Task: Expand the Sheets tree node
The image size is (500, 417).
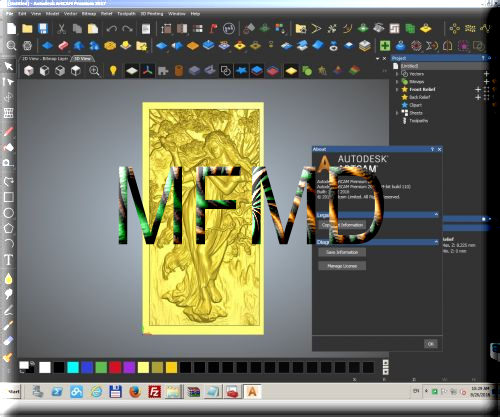Action: [x=397, y=113]
